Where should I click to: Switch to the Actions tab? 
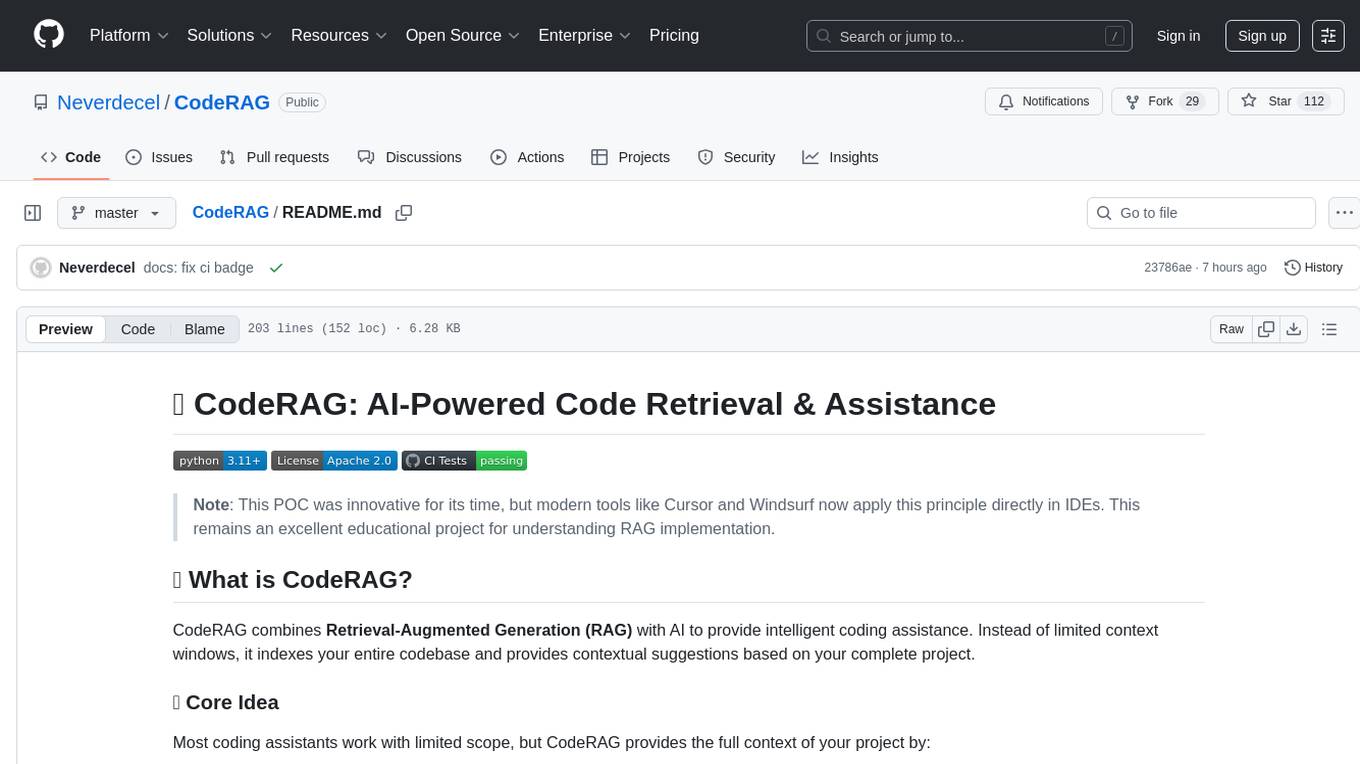(x=527, y=157)
